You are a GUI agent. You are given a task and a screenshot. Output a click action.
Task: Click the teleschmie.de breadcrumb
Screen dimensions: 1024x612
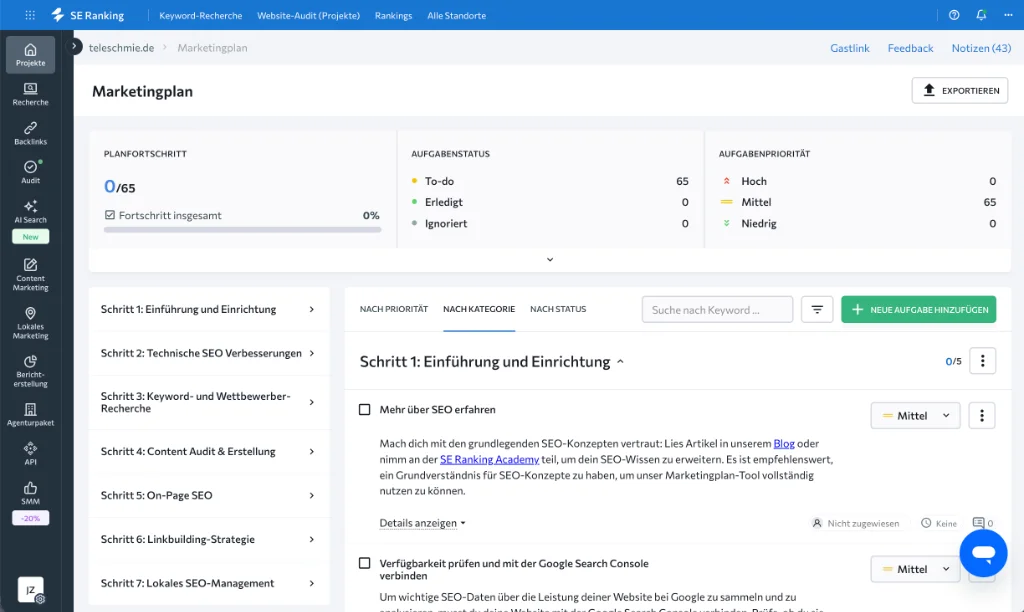click(121, 48)
